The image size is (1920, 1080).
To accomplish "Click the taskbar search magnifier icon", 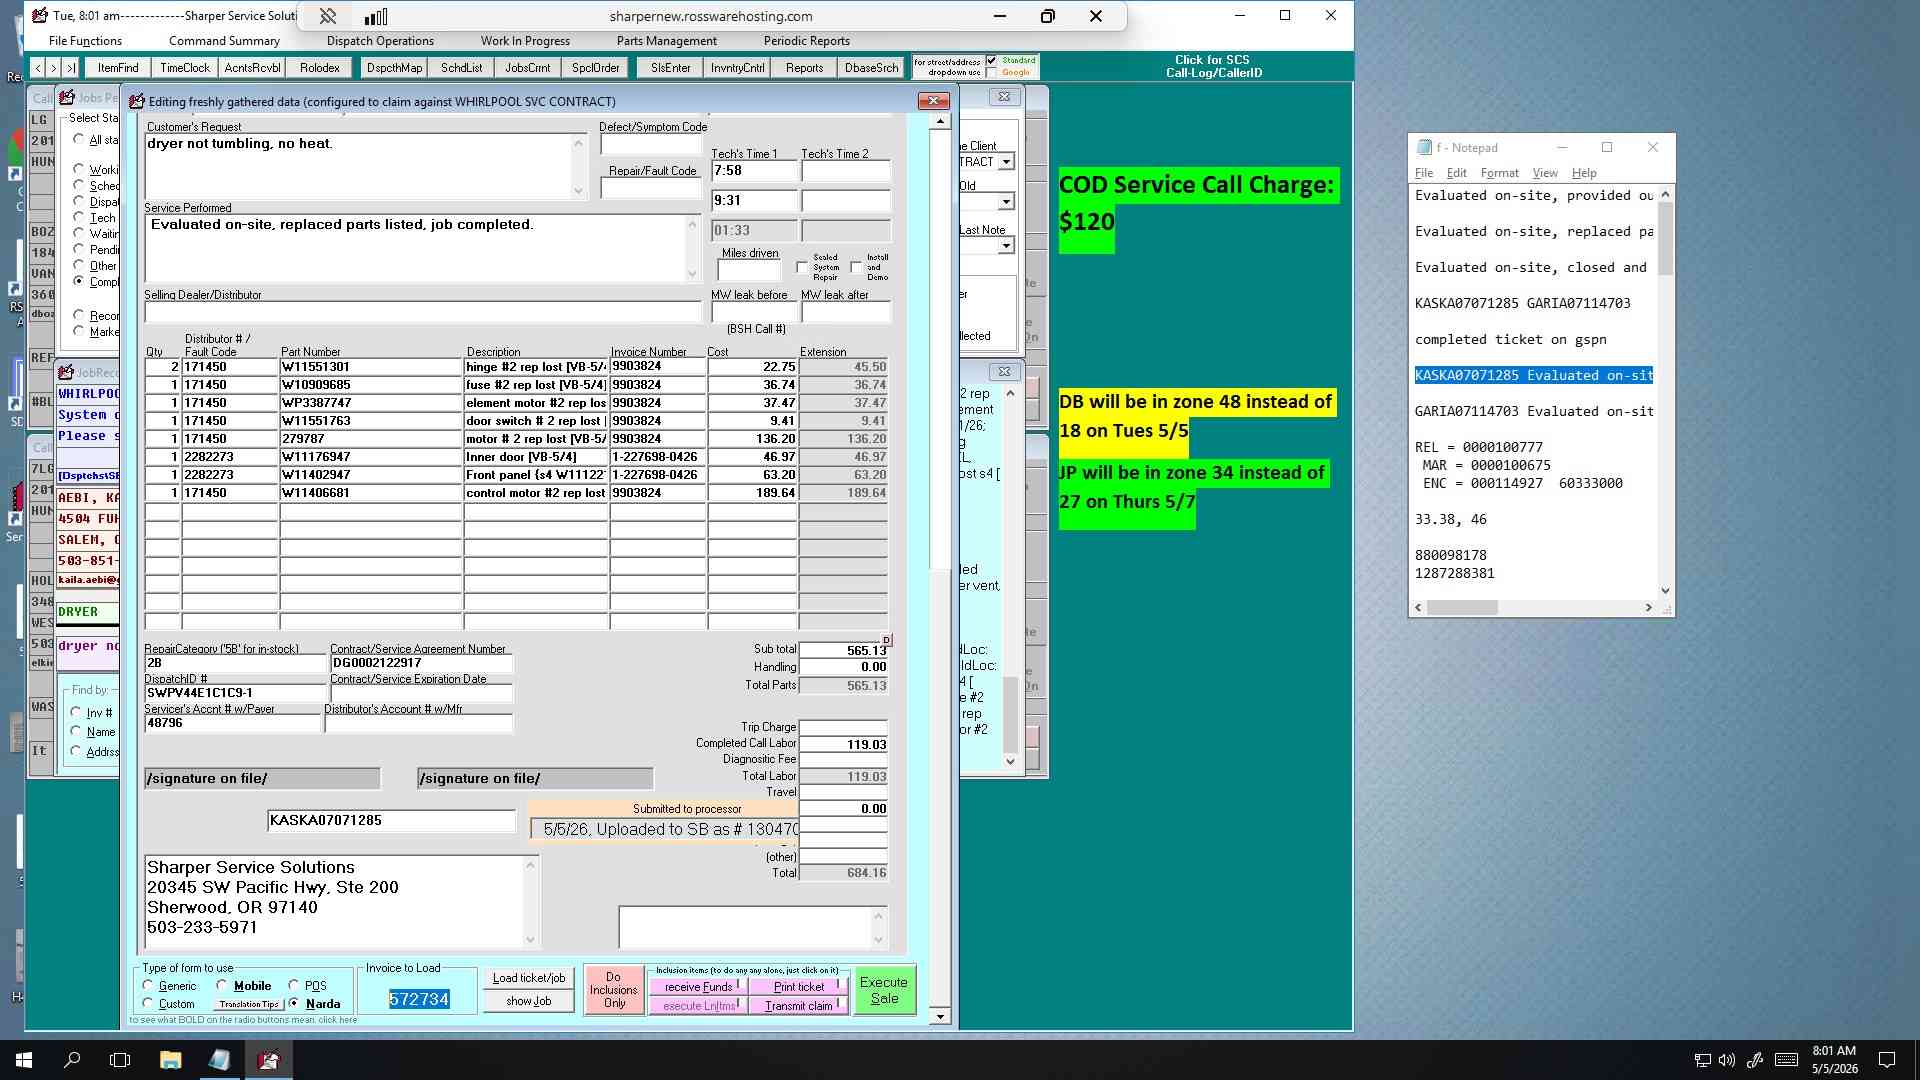I will (x=72, y=1060).
